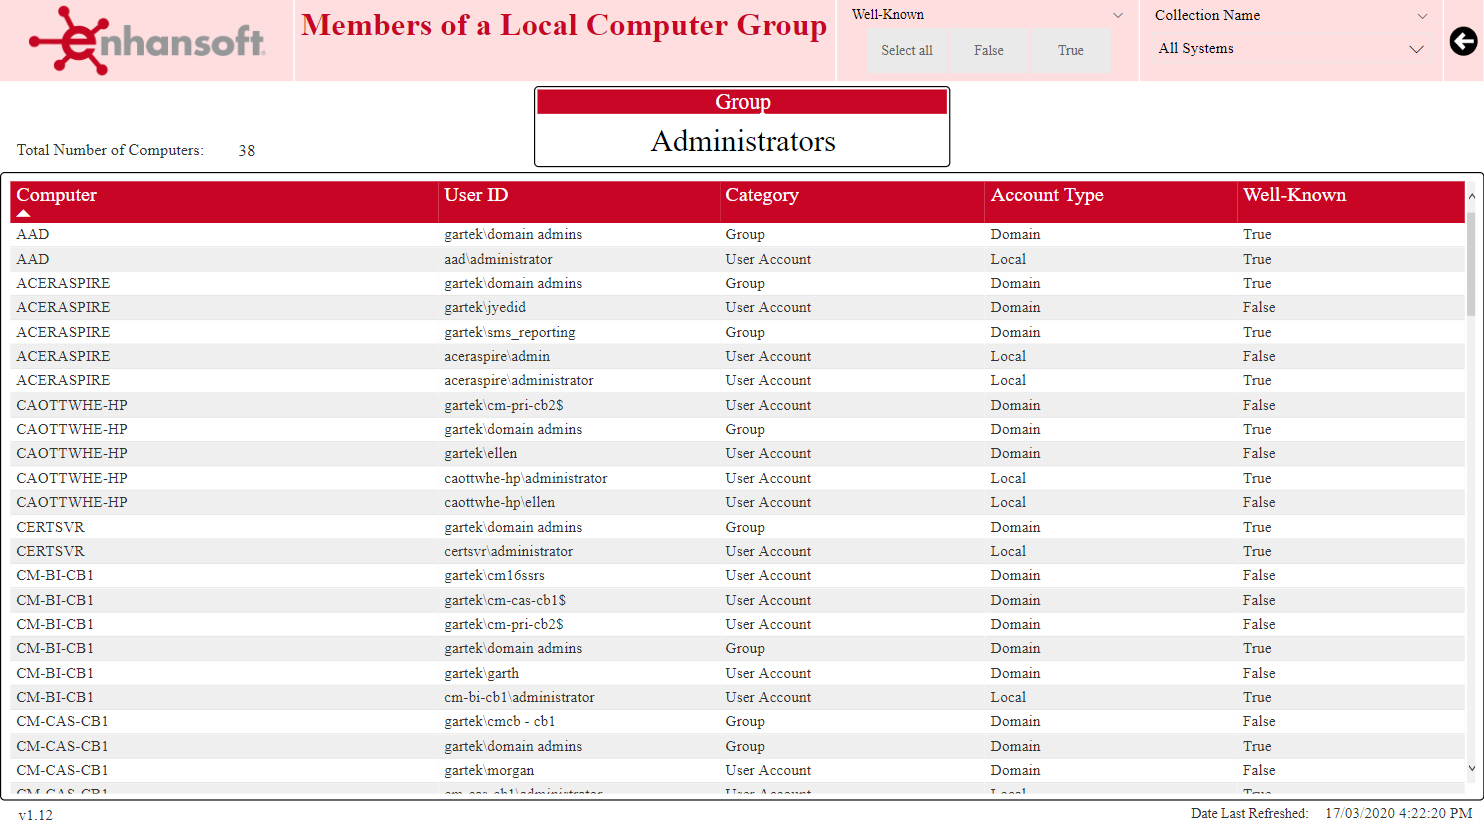Select the gartek\domain admins entry for AAD

[513, 234]
